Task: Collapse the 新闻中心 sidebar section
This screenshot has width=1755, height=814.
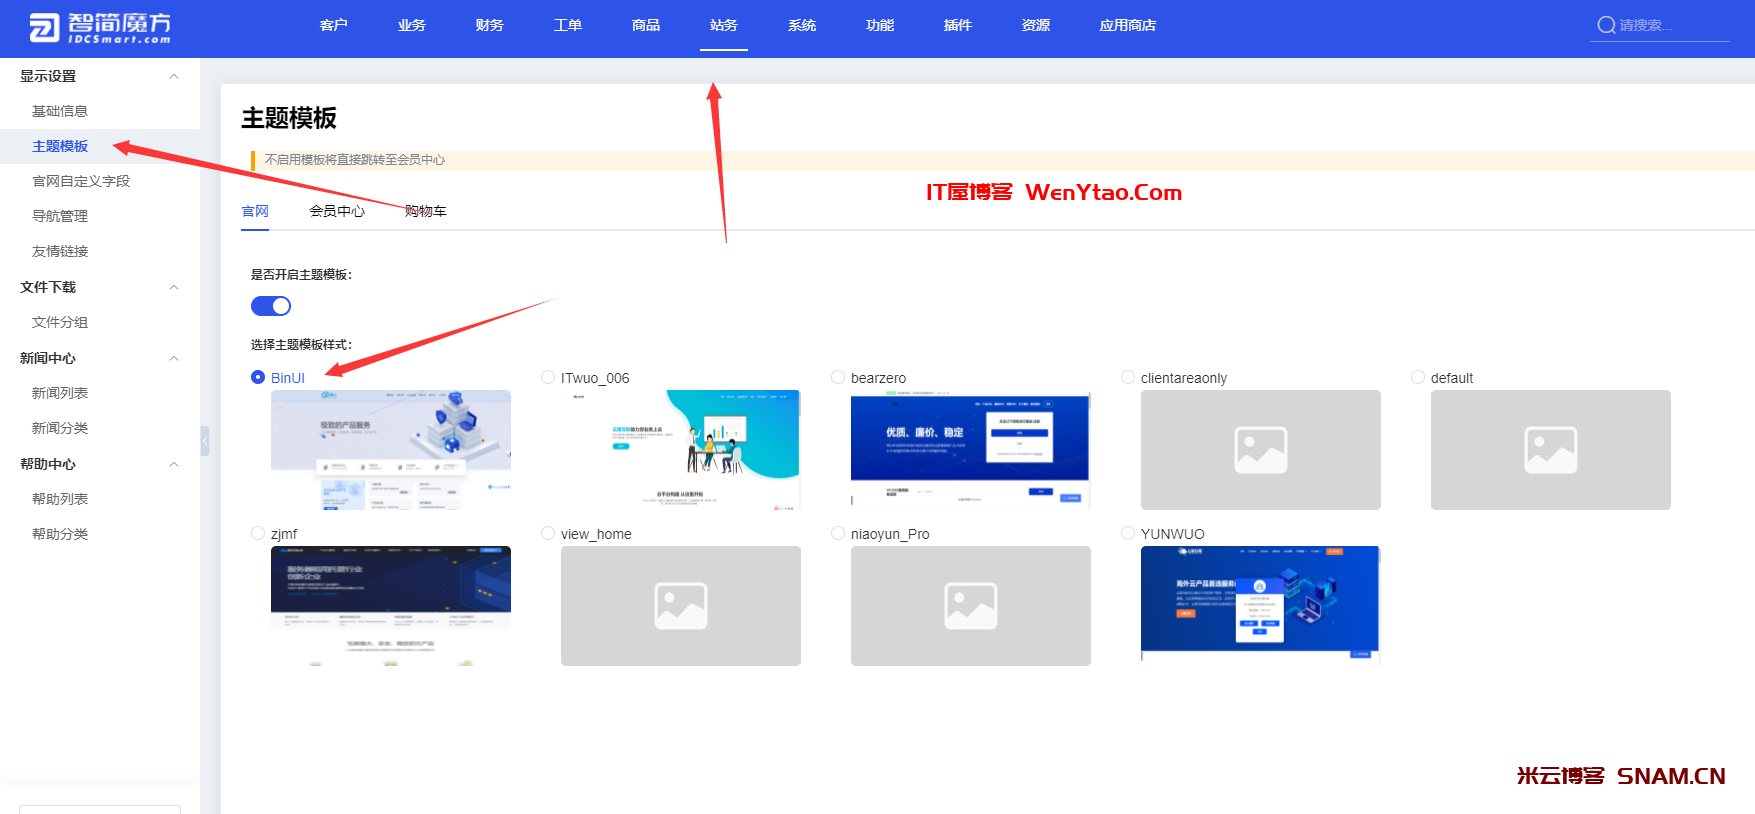Action: 174,358
